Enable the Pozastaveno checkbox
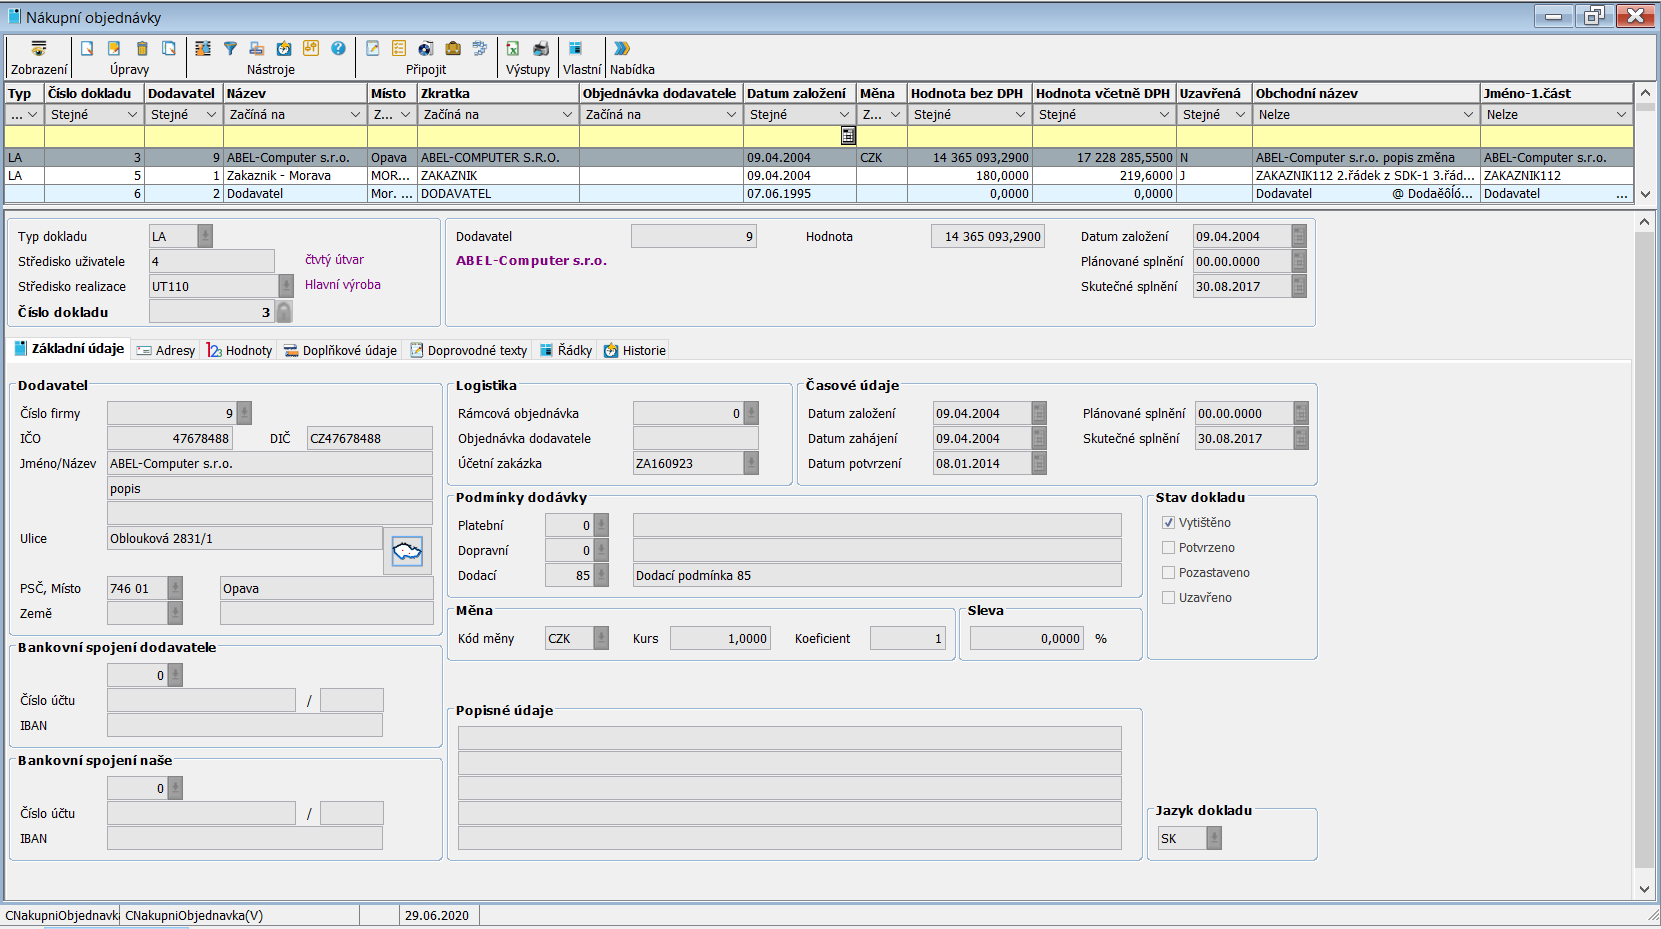 click(1168, 573)
